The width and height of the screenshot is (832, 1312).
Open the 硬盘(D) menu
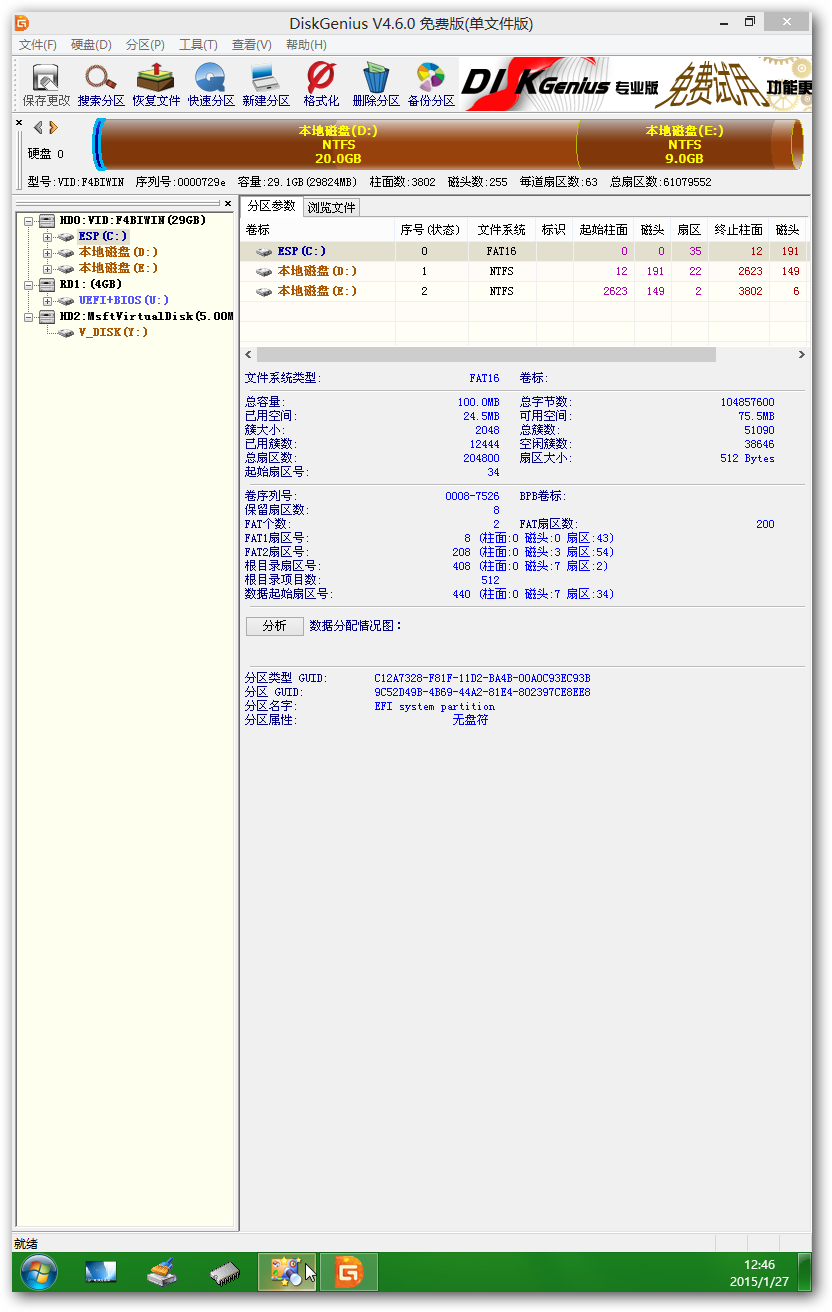[x=91, y=45]
